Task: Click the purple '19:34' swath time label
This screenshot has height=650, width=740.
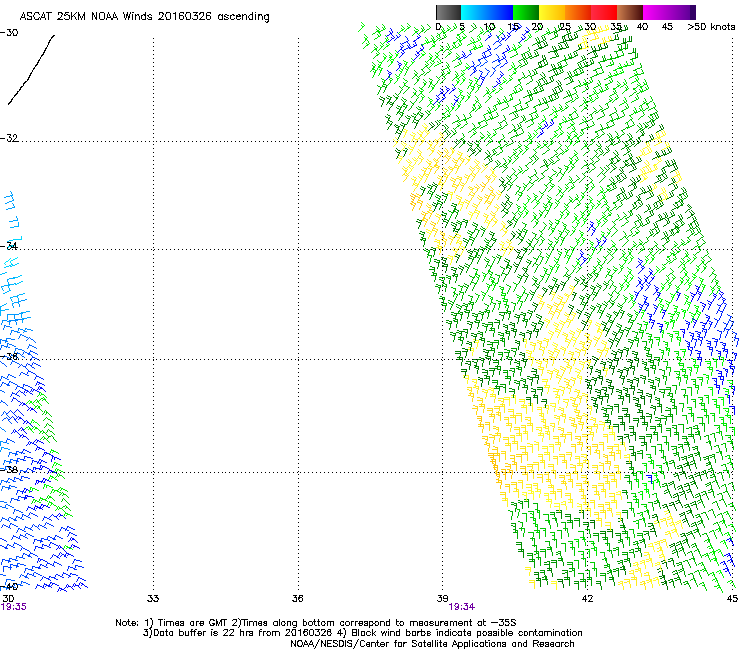Action: click(462, 607)
